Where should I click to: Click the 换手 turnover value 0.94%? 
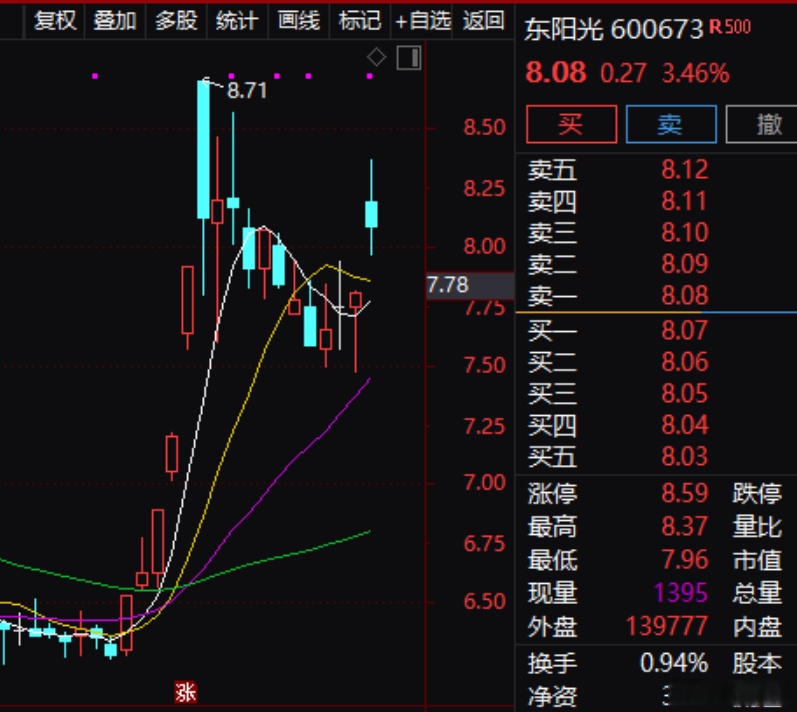[x=674, y=663]
